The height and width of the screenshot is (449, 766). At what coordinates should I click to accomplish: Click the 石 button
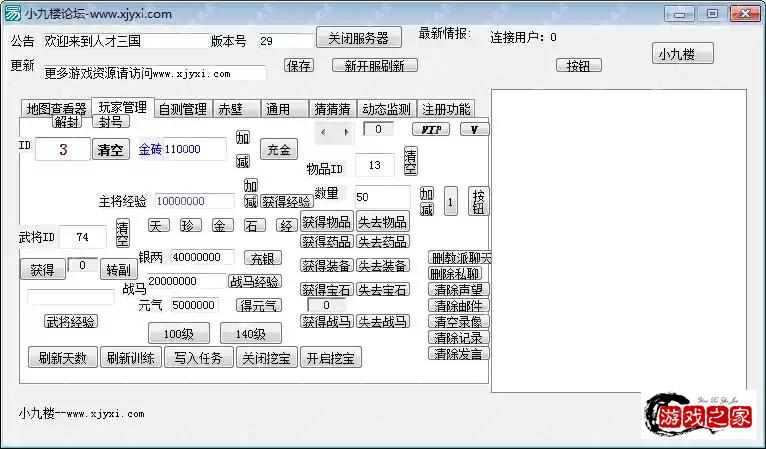coord(255,225)
